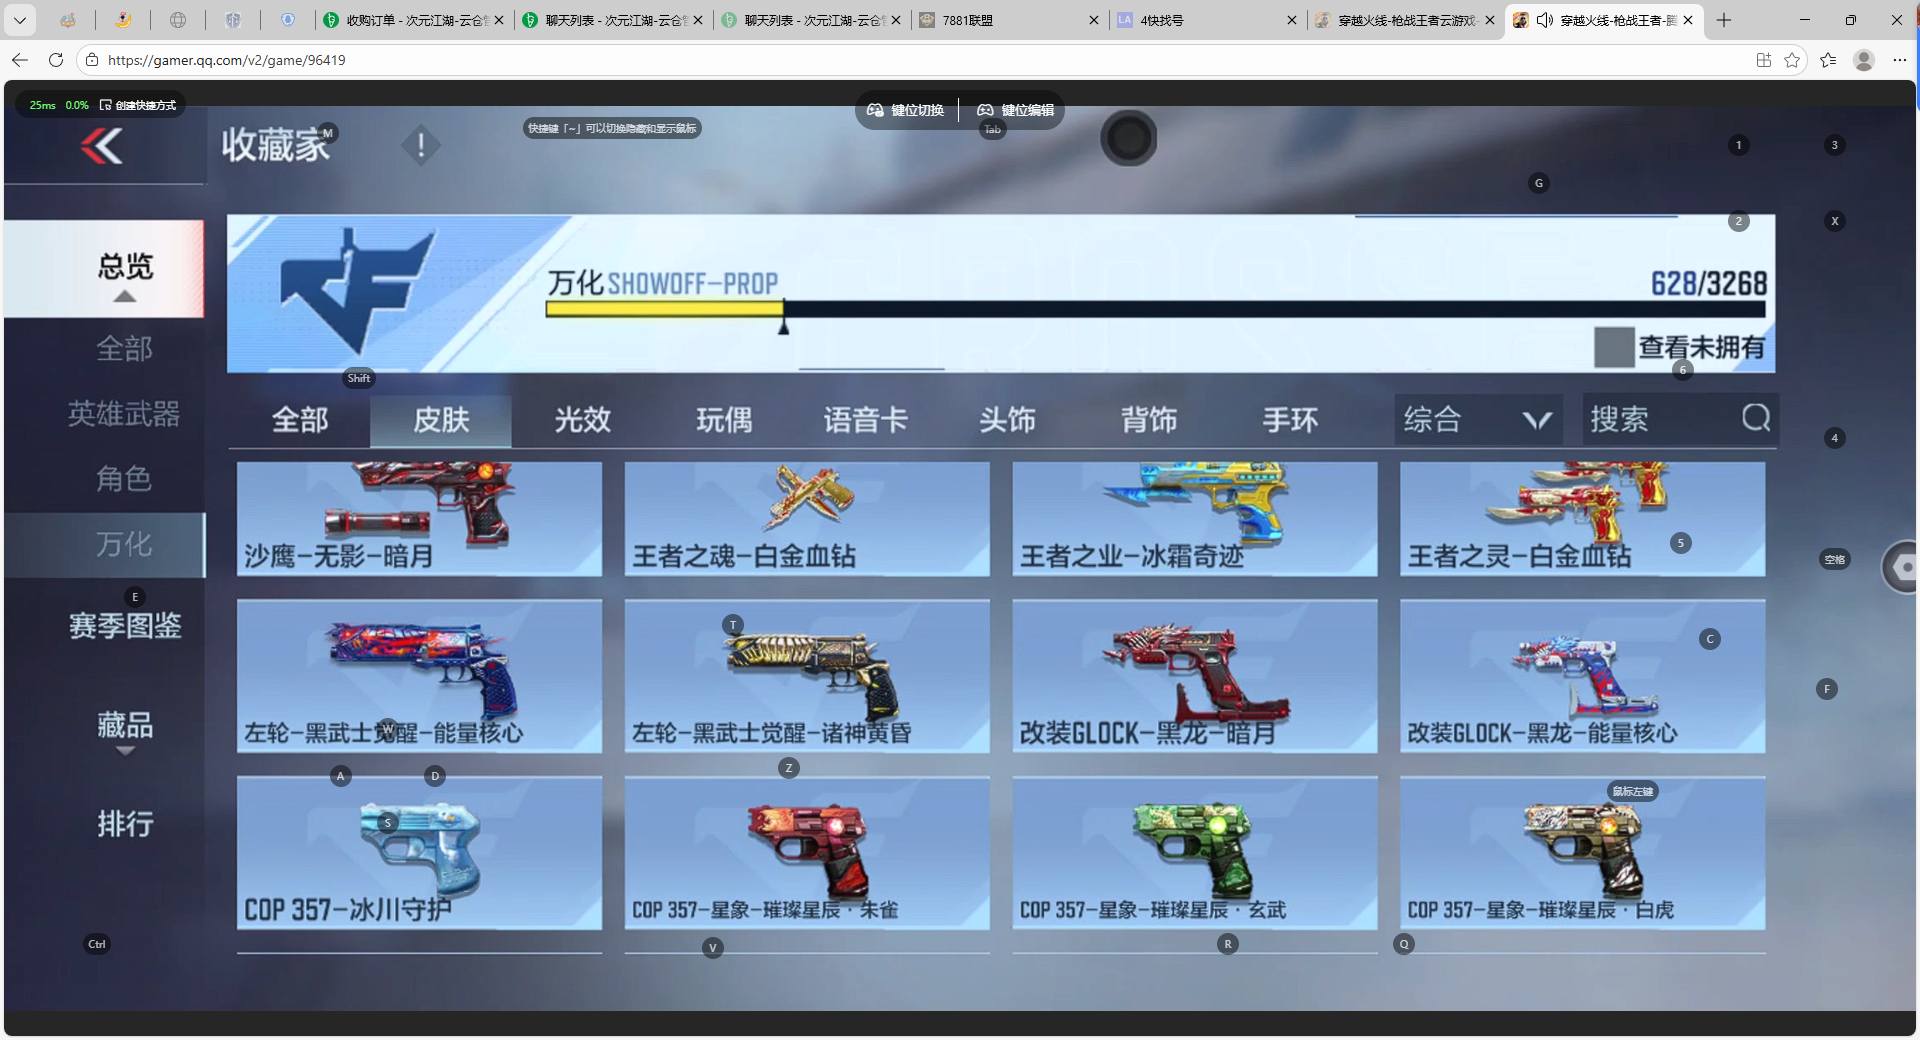This screenshot has width=1920, height=1040.
Task: Show the 头饰 tab
Action: tap(1007, 420)
